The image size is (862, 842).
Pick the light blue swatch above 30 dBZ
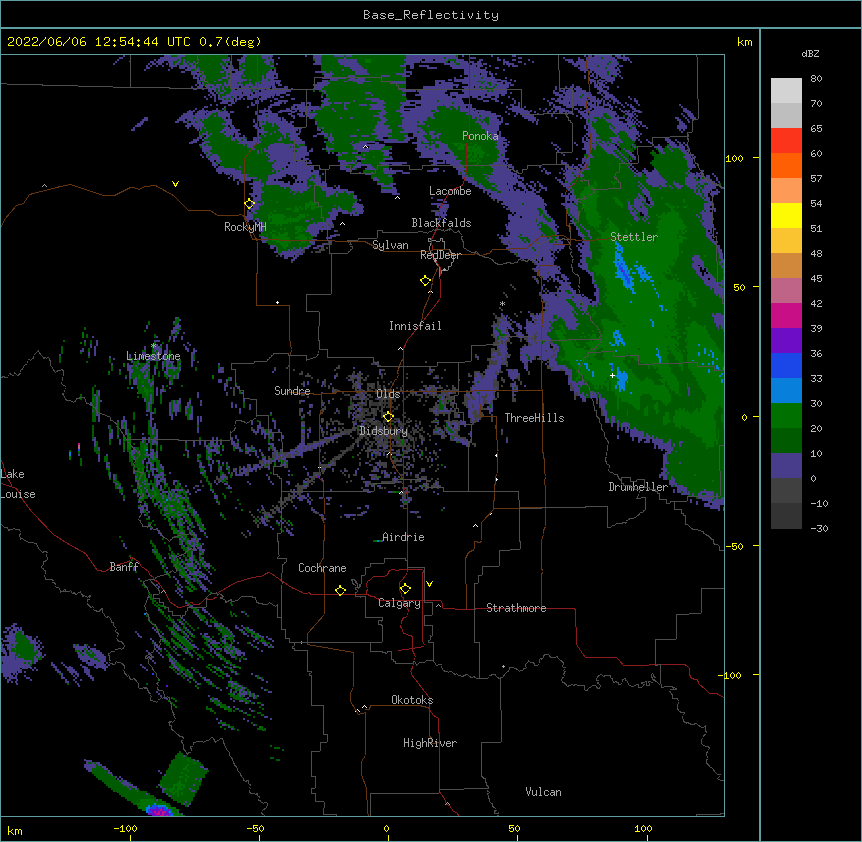point(786,390)
